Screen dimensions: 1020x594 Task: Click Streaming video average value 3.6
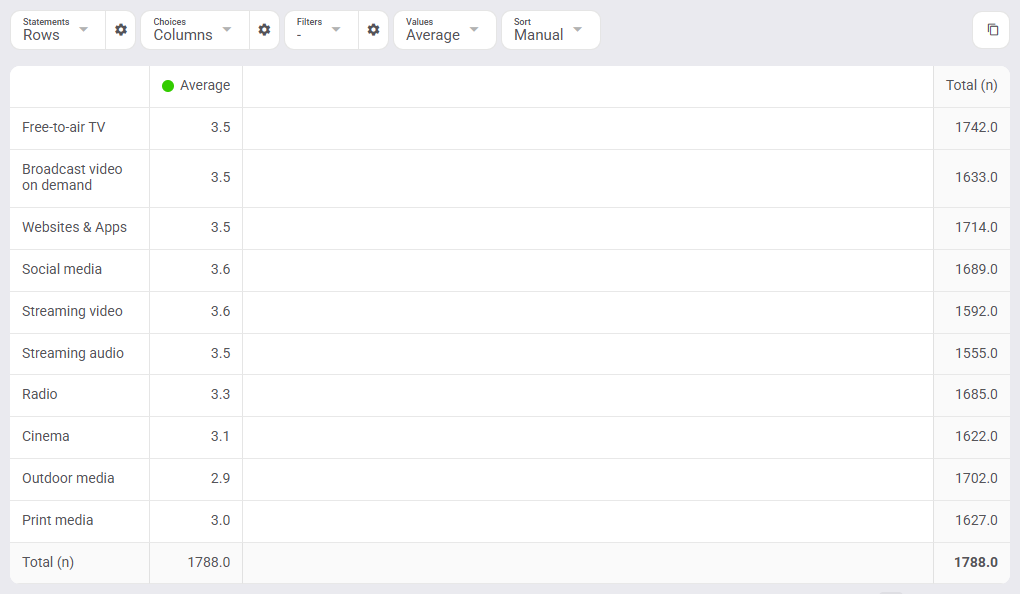221,311
